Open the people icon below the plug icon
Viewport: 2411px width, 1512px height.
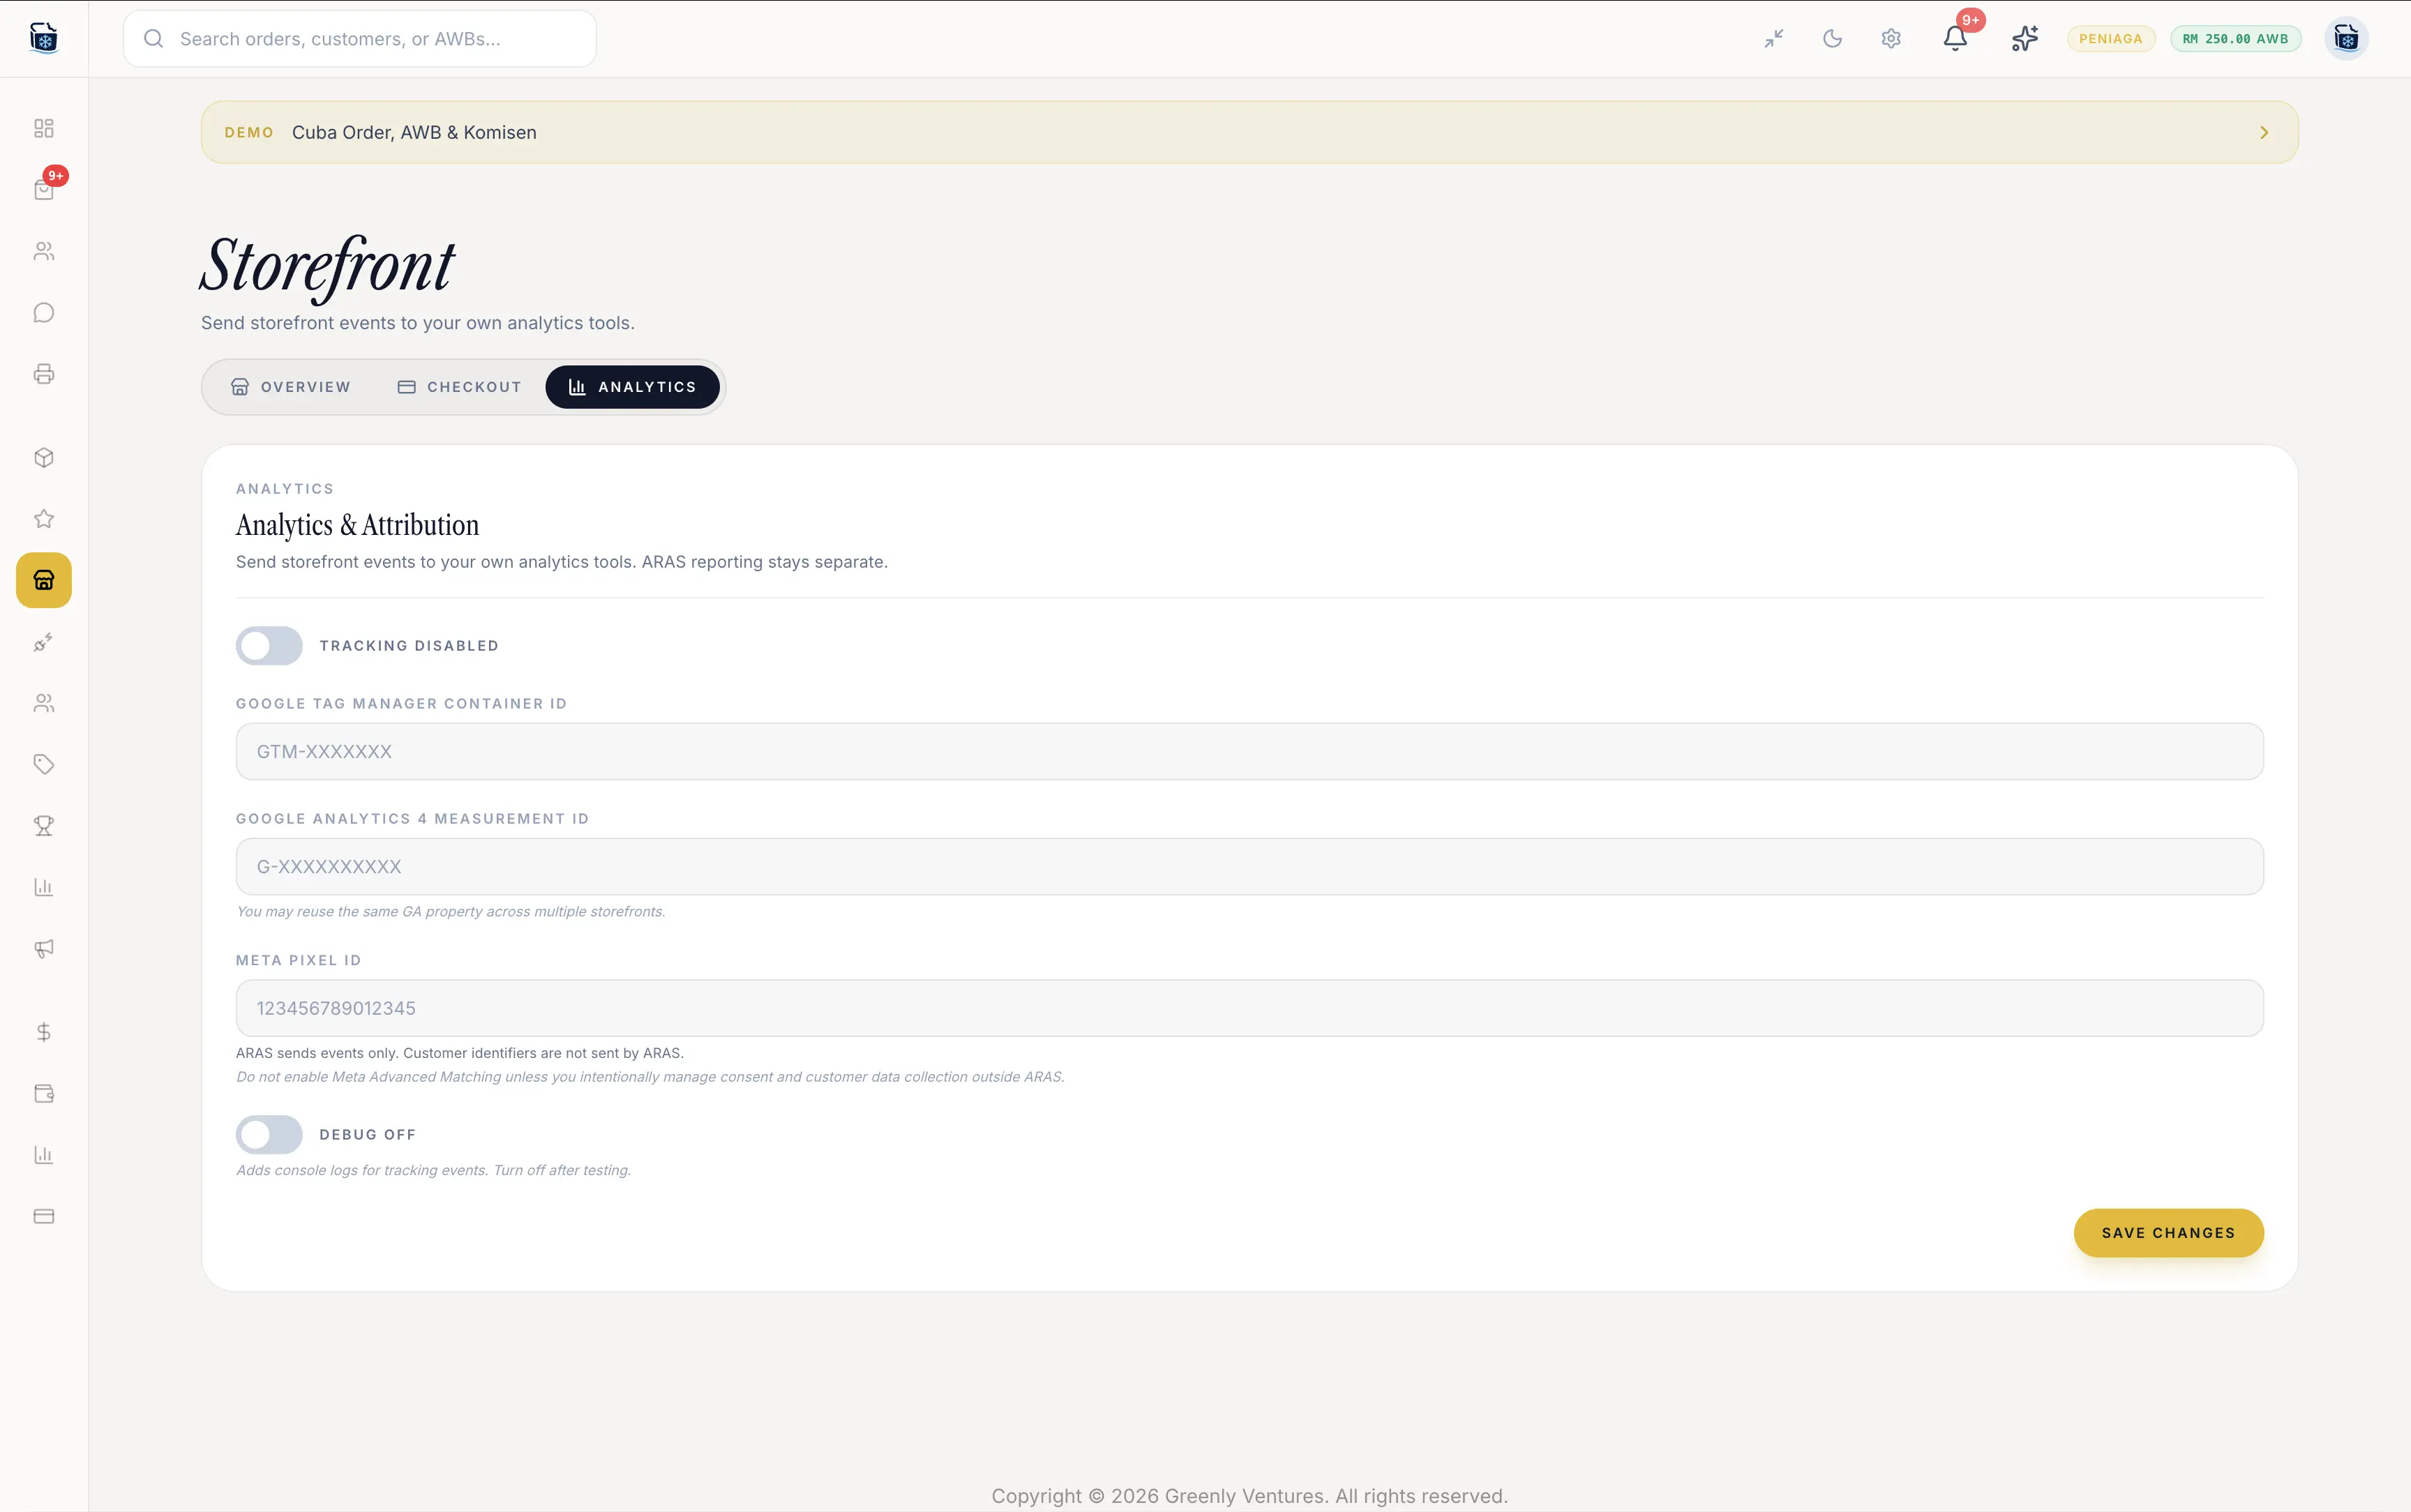[44, 703]
